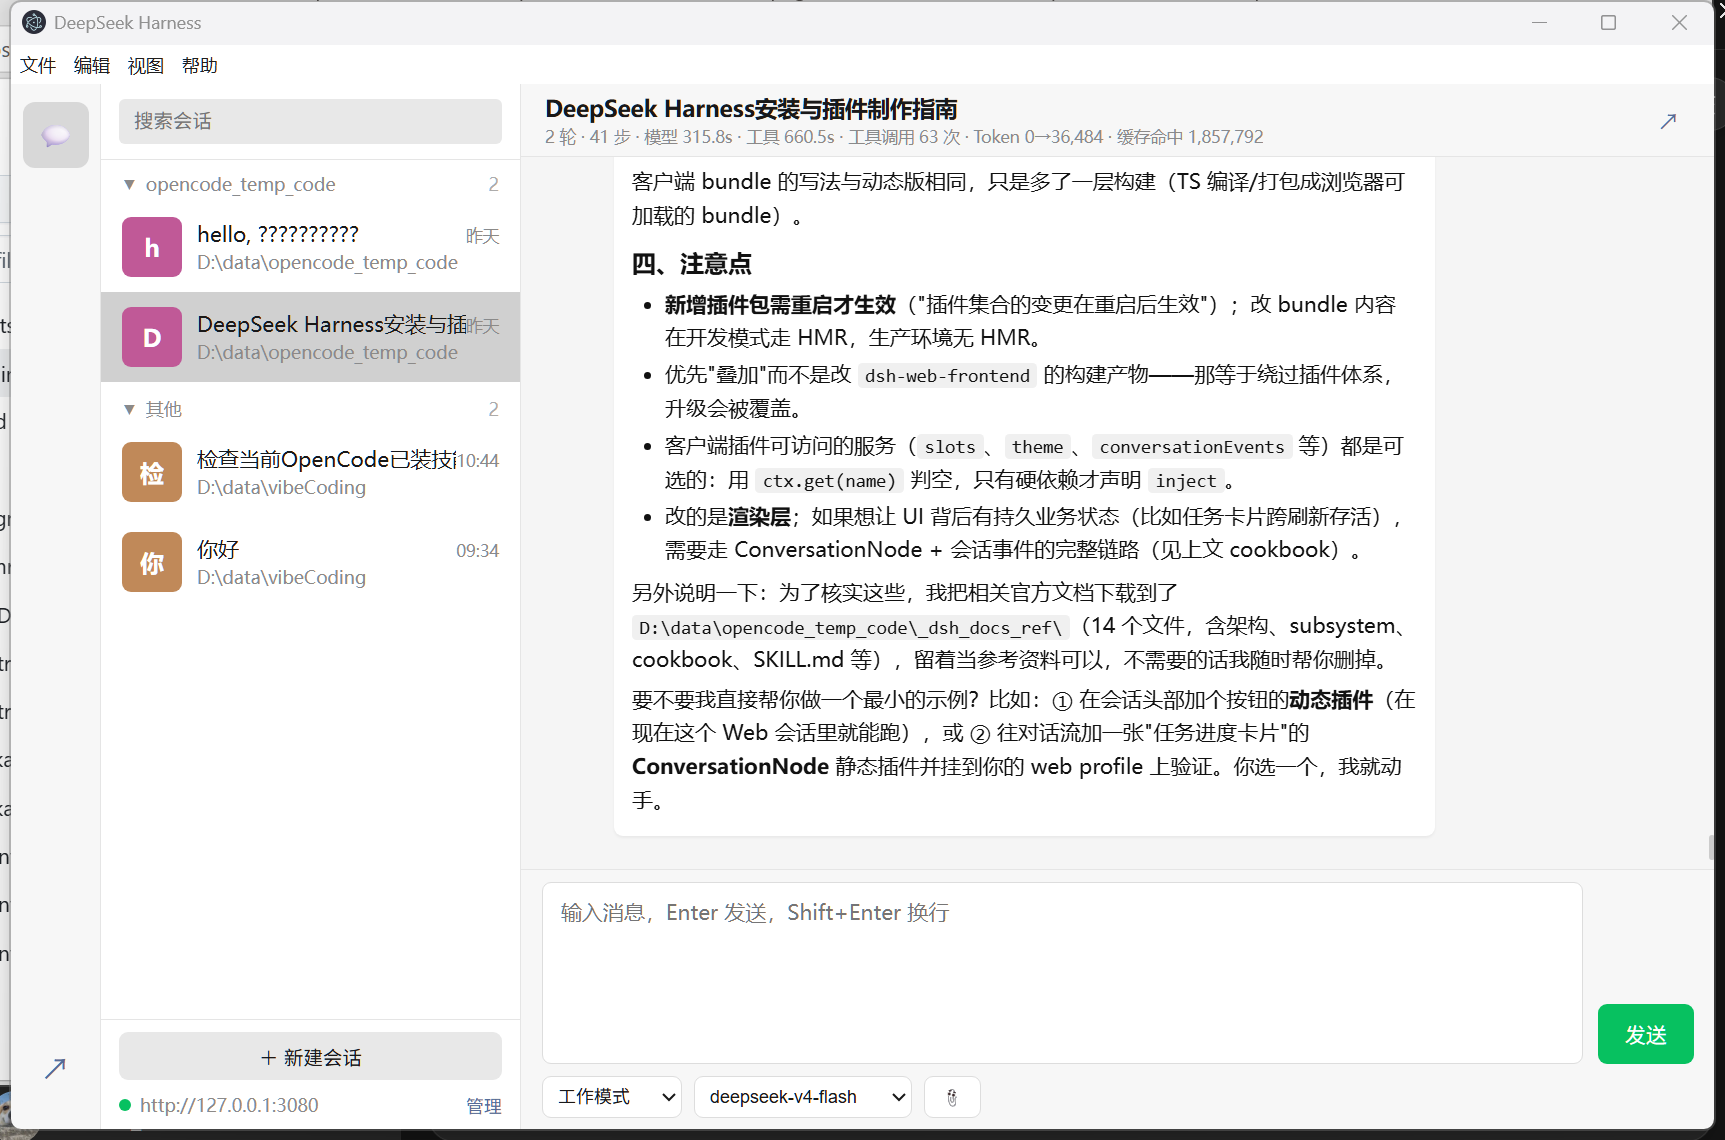Select the "DeepSeek Harness安装与插" conversation title in list
The height and width of the screenshot is (1140, 1725).
click(332, 324)
